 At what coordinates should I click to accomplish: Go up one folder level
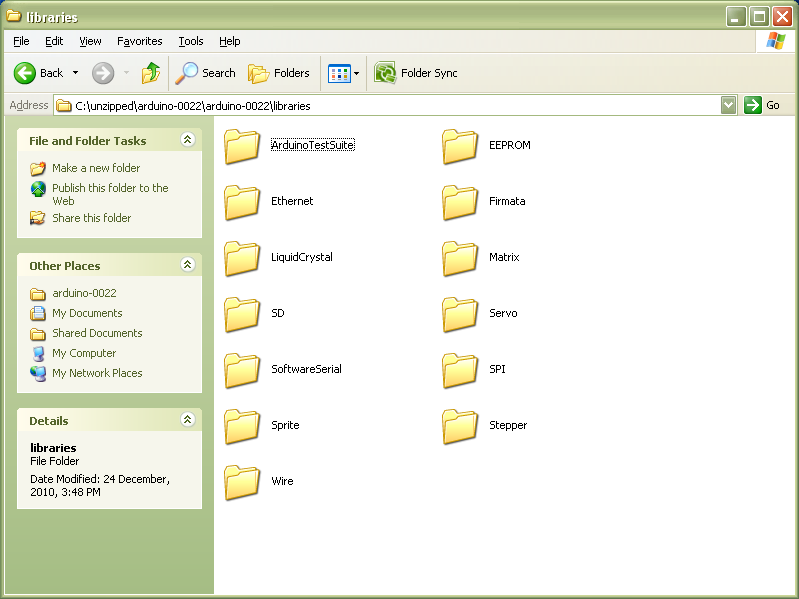[x=151, y=73]
